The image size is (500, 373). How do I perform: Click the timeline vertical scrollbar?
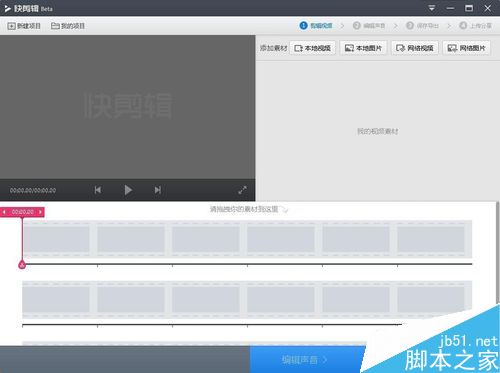[x=497, y=253]
